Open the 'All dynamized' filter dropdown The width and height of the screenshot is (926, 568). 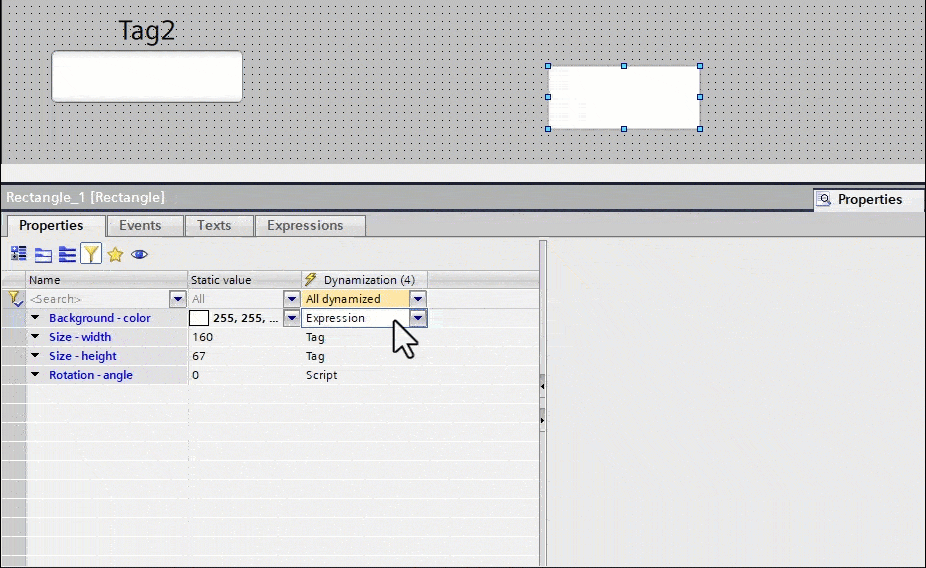tap(418, 299)
